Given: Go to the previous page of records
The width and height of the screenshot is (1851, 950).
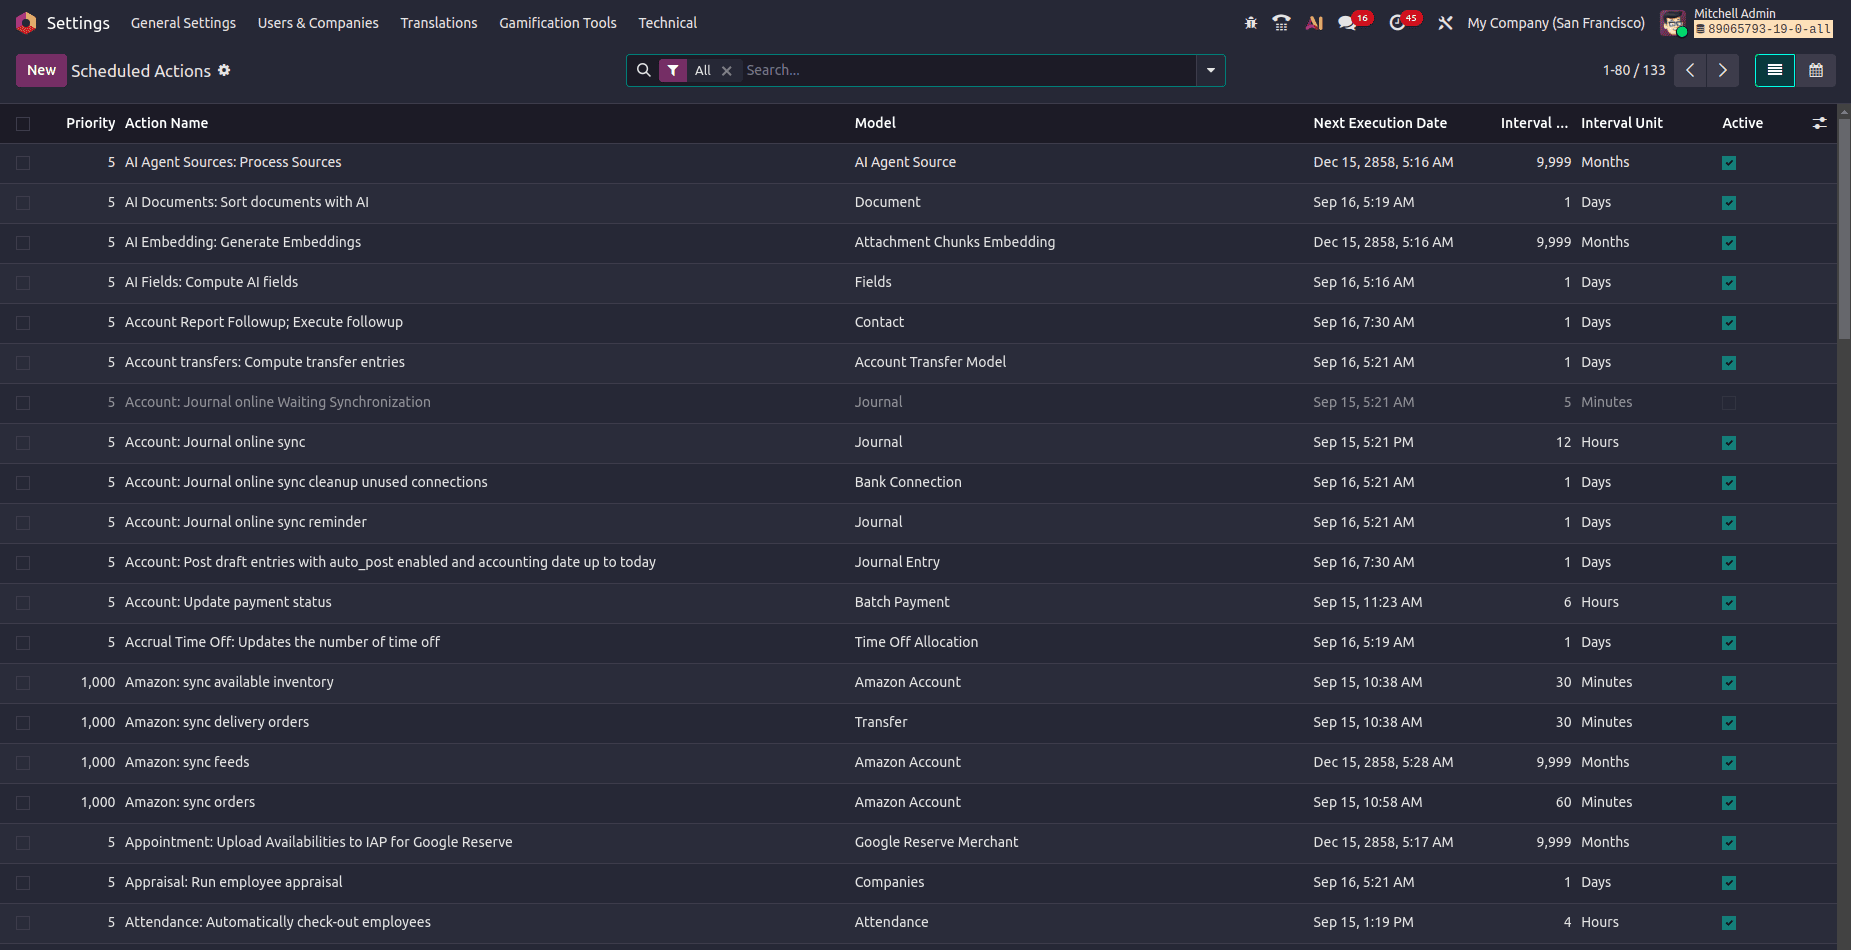Looking at the screenshot, I should click(x=1690, y=70).
